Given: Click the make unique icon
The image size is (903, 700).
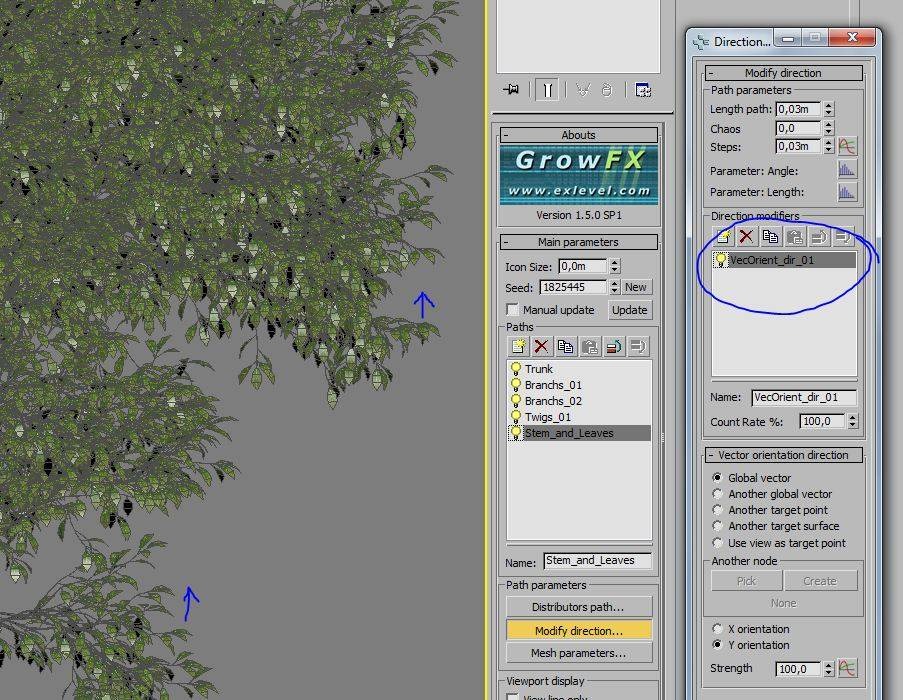Looking at the screenshot, I should tap(583, 90).
